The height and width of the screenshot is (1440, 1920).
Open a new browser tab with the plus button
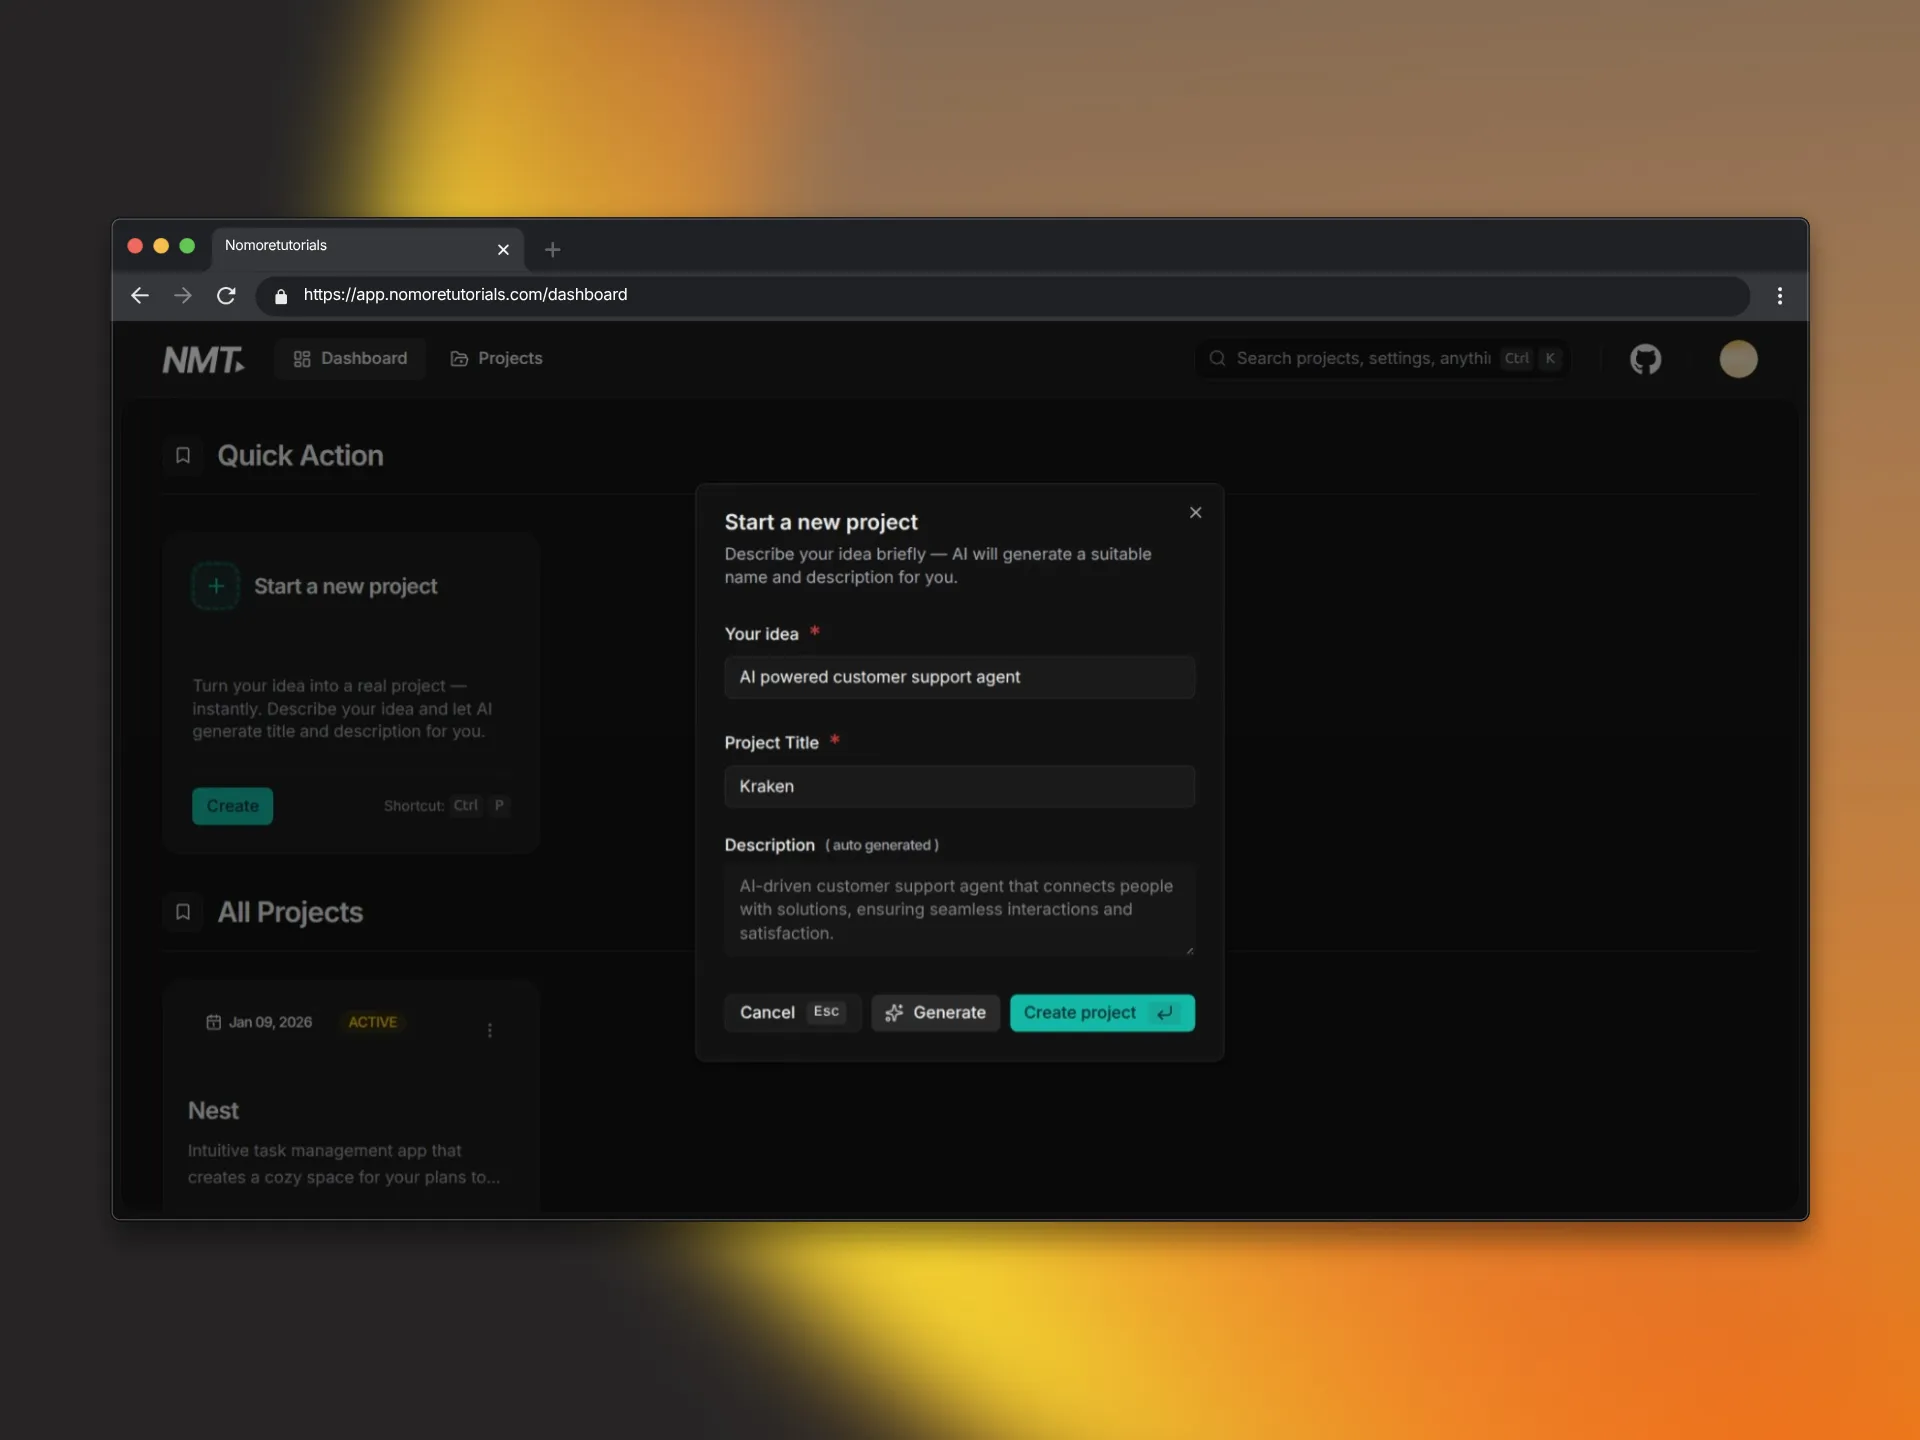tap(552, 250)
